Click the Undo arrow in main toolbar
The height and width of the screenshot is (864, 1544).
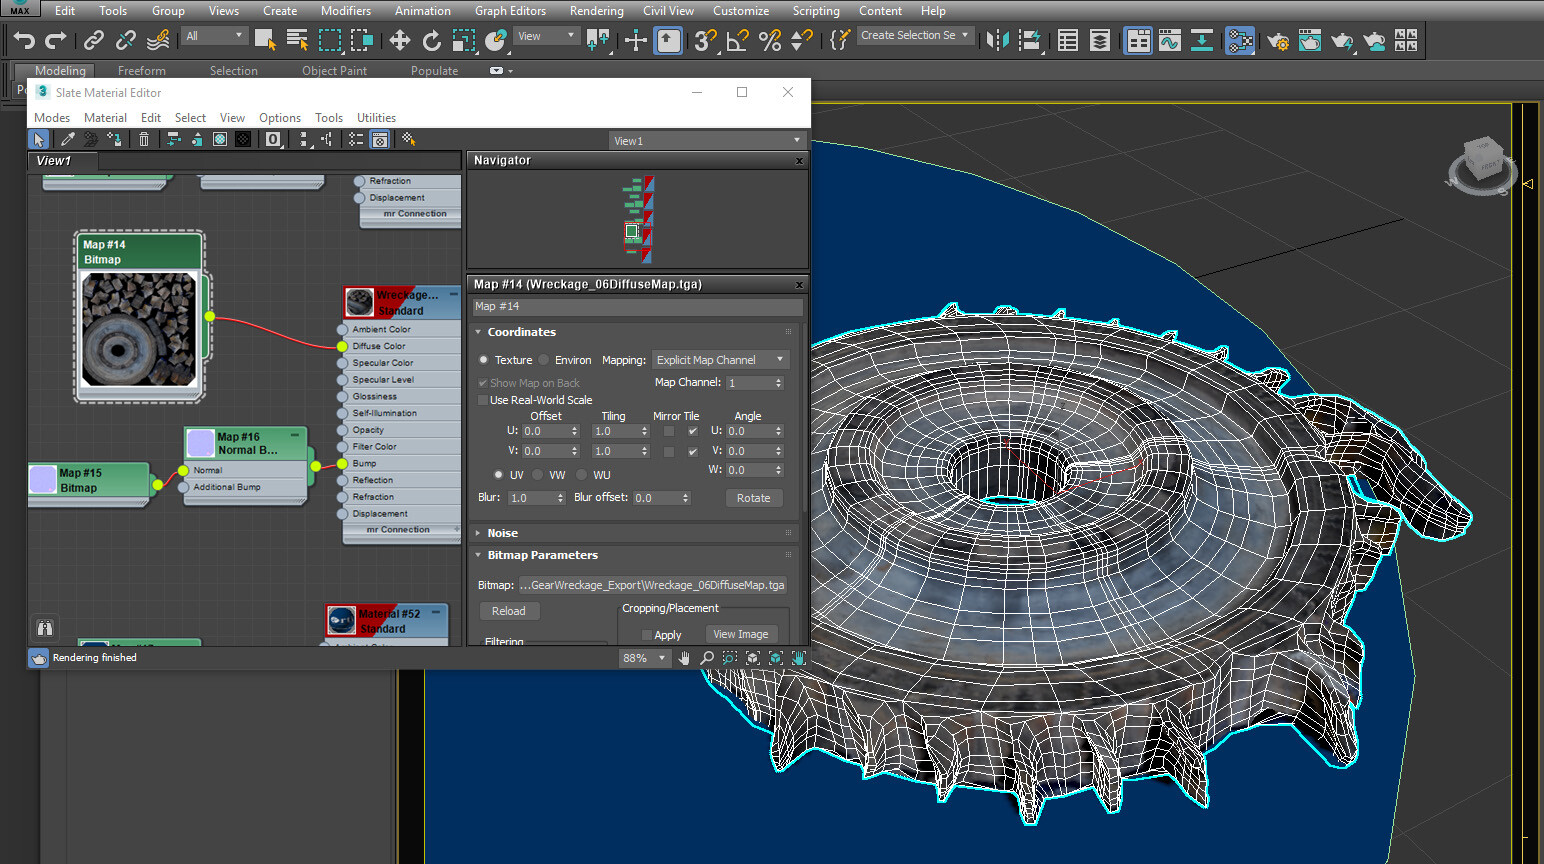pyautogui.click(x=24, y=40)
